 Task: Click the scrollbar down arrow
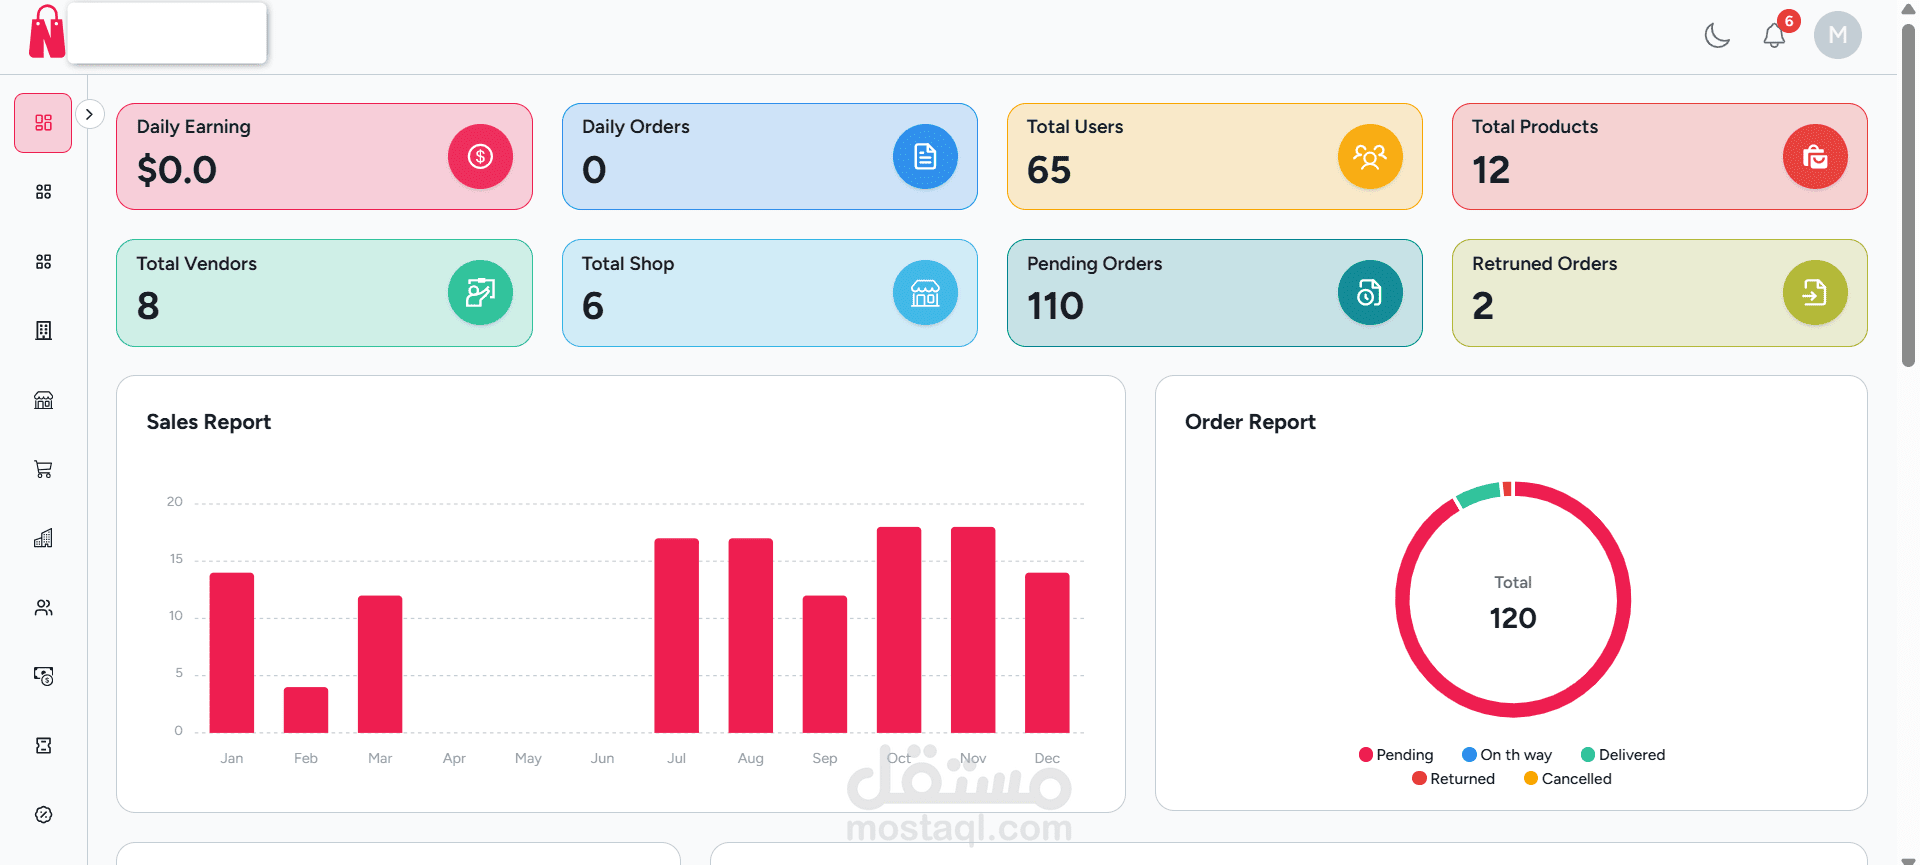click(x=1908, y=859)
